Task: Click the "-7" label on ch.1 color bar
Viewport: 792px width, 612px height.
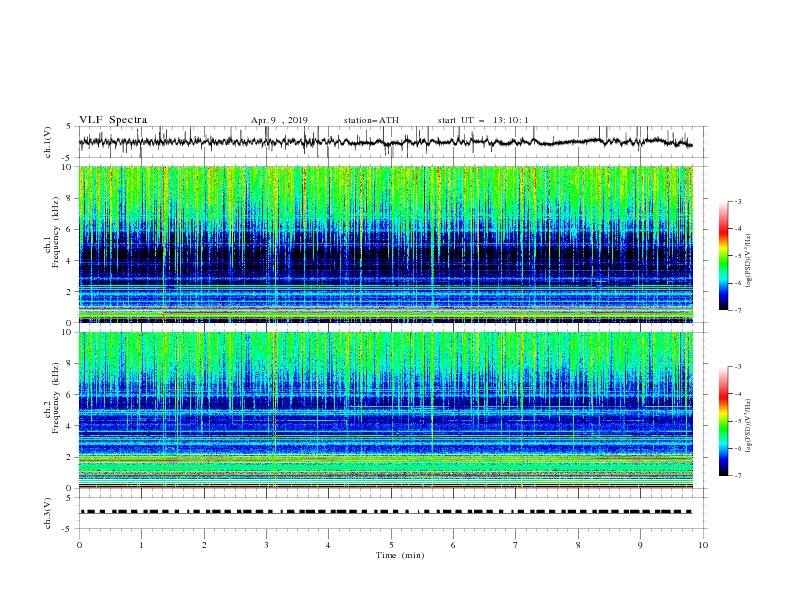Action: pos(737,310)
